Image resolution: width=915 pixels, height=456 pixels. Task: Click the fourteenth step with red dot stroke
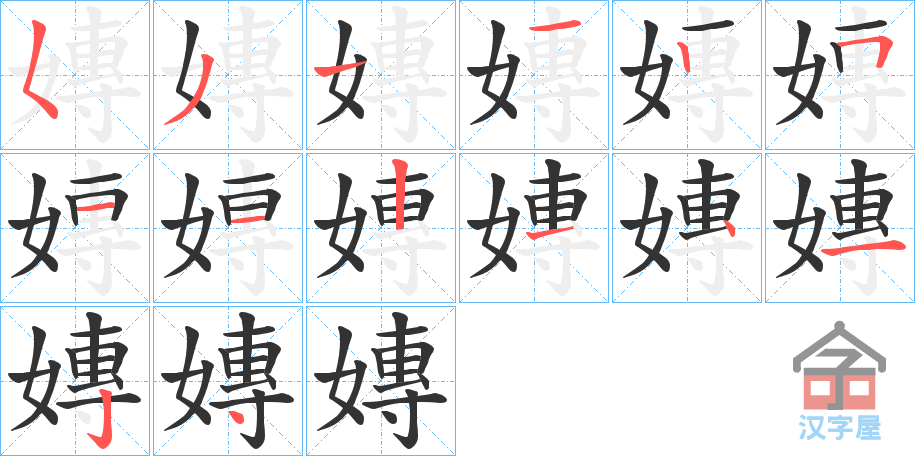(x=228, y=381)
